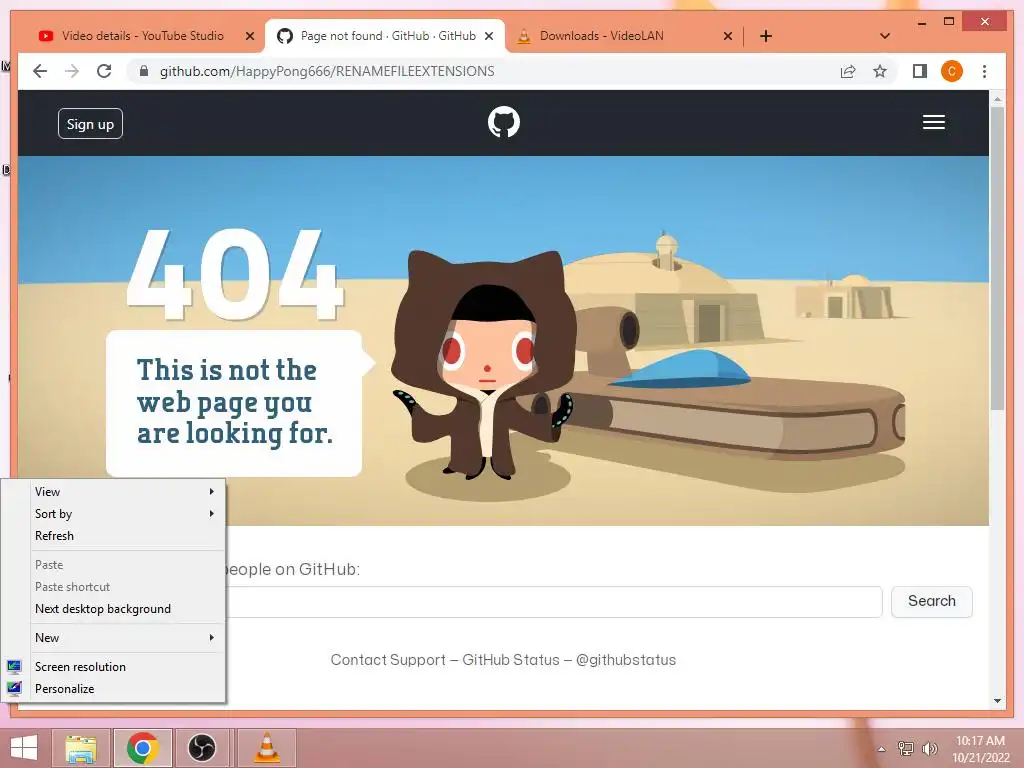The width and height of the screenshot is (1024, 768).
Task: Open File Explorer from taskbar
Action: coord(81,748)
